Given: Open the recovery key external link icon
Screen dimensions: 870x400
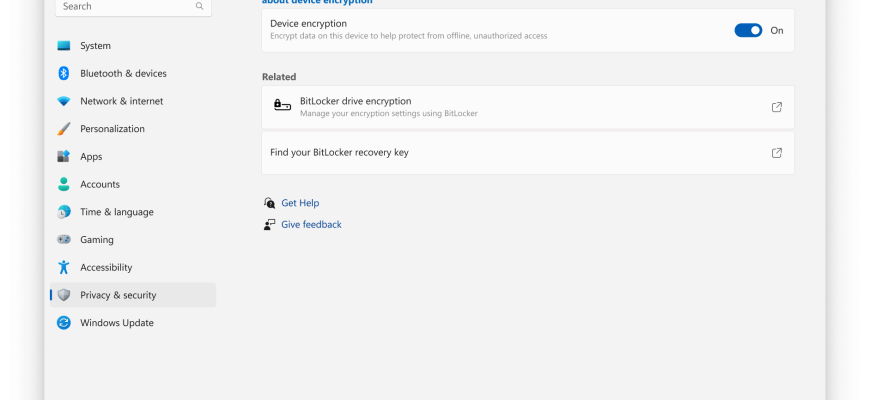Looking at the screenshot, I should pos(777,153).
